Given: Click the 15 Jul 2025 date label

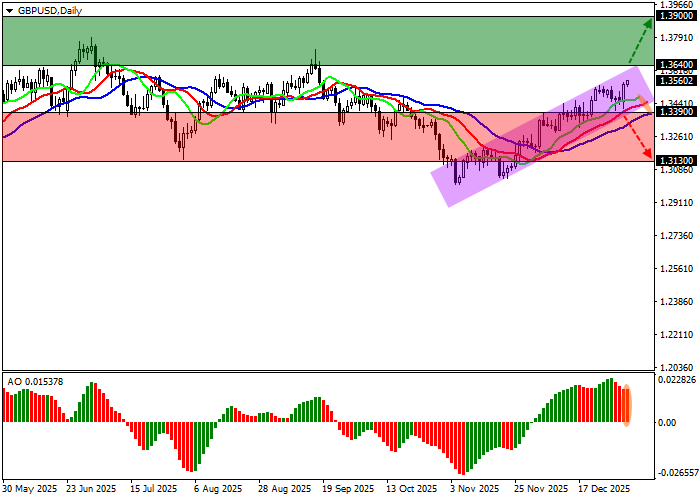Looking at the screenshot, I should (156, 489).
